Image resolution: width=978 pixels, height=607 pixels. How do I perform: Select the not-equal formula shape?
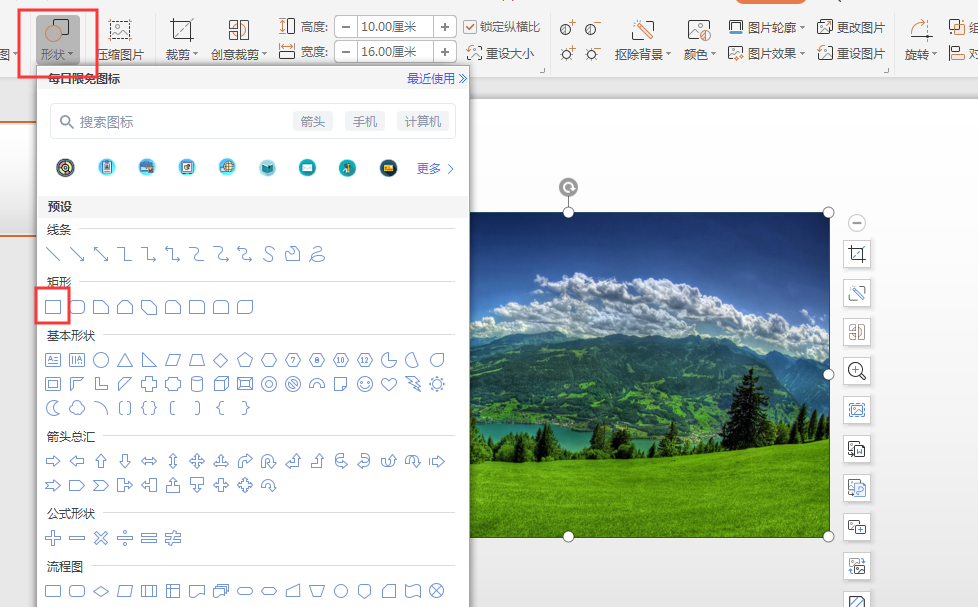[x=173, y=538]
